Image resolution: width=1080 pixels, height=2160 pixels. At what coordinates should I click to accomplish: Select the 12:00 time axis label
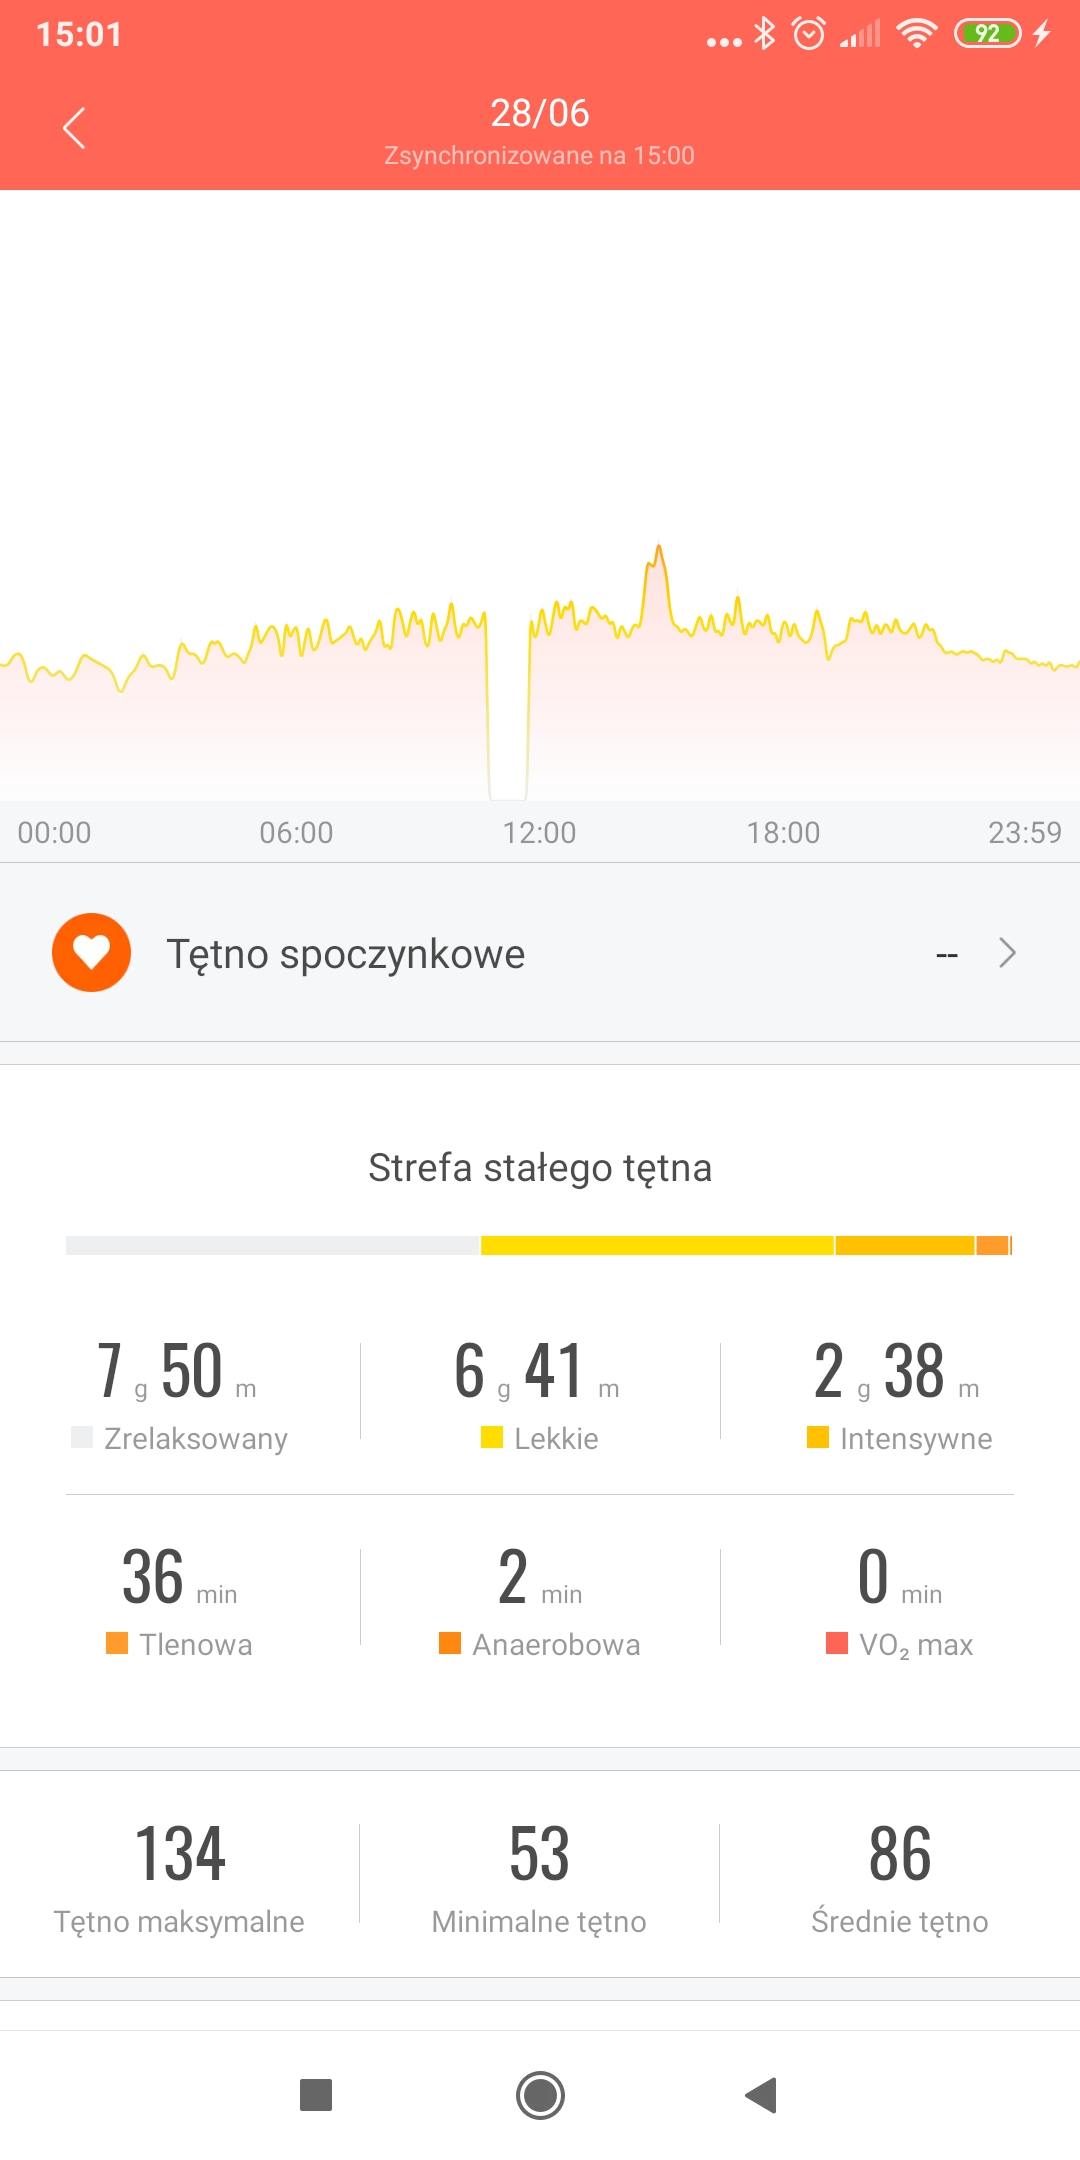[x=539, y=832]
